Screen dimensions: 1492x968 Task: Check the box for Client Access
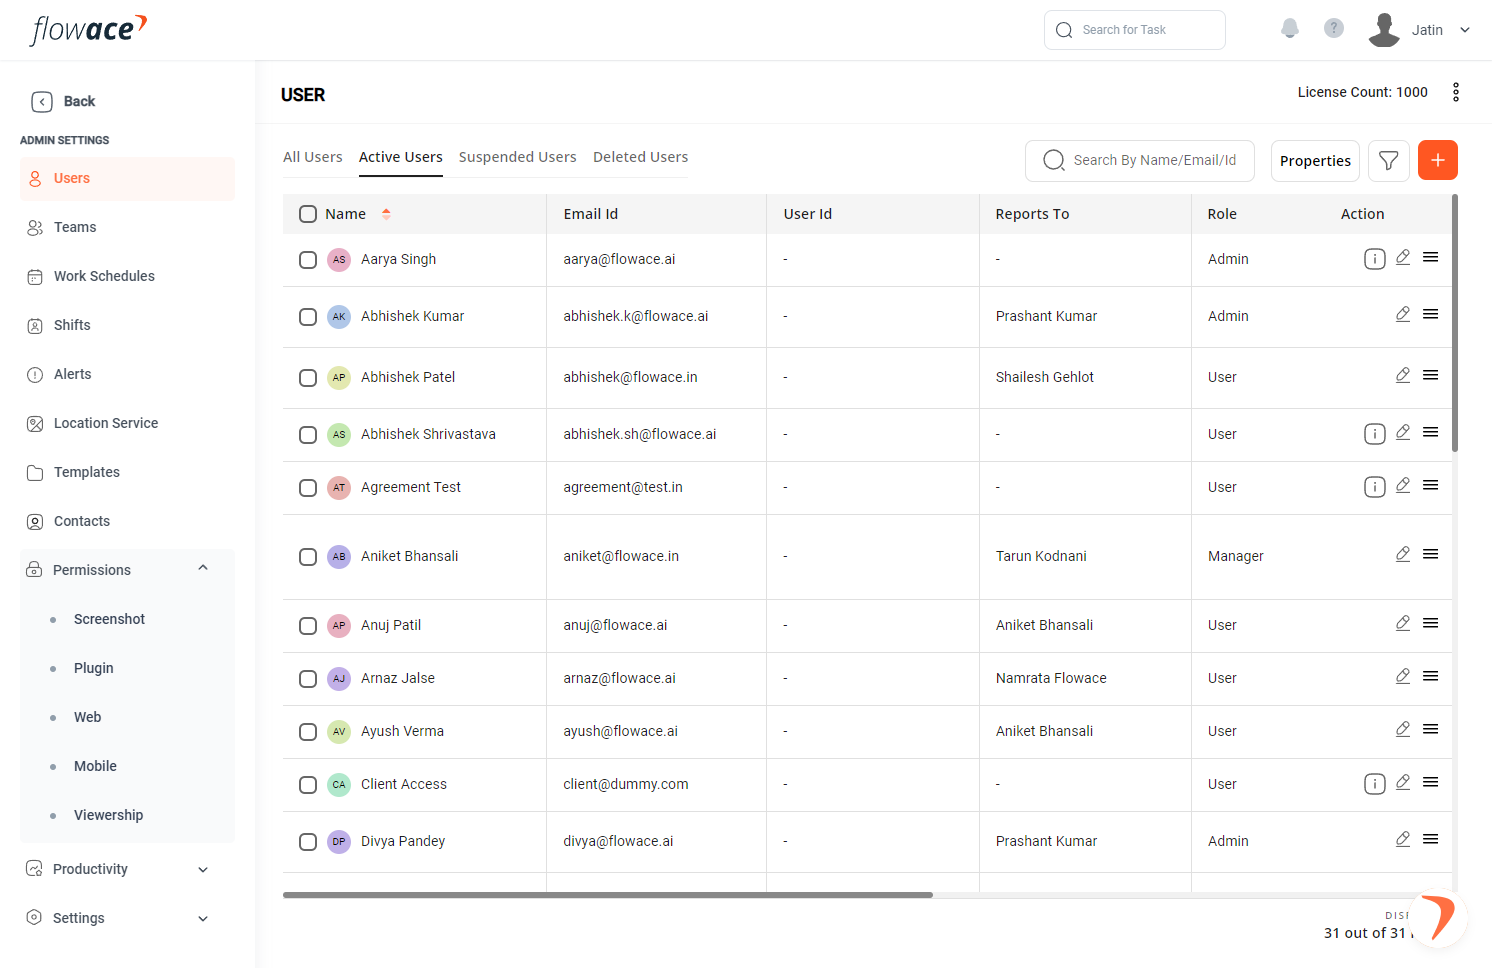point(308,785)
